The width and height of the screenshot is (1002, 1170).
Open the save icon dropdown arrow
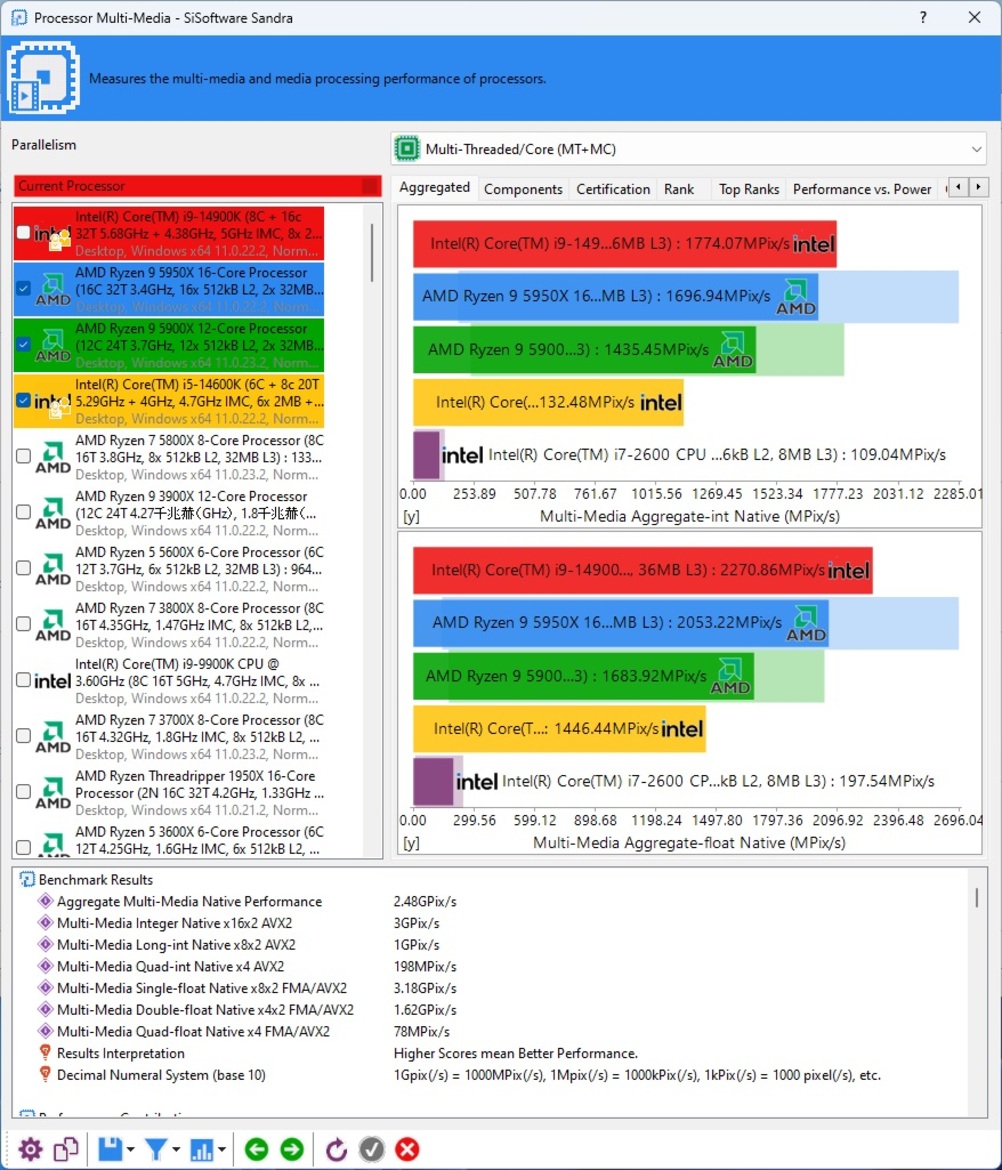(131, 1150)
